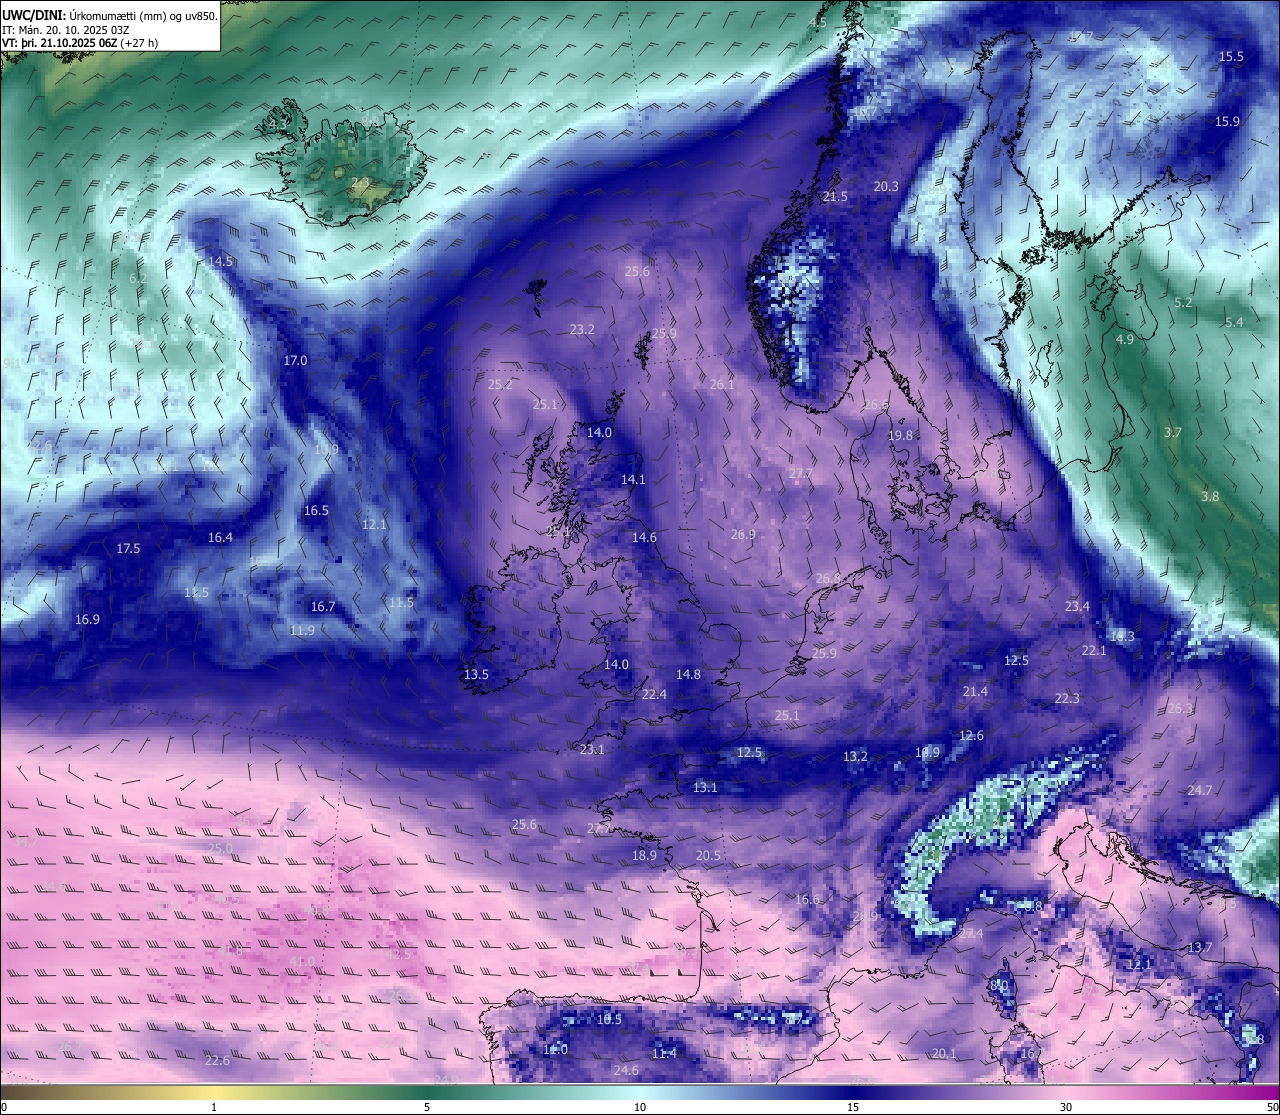This screenshot has height=1115, width=1280.
Task: Click the 26.9 value in the North Sea
Action: tap(743, 534)
